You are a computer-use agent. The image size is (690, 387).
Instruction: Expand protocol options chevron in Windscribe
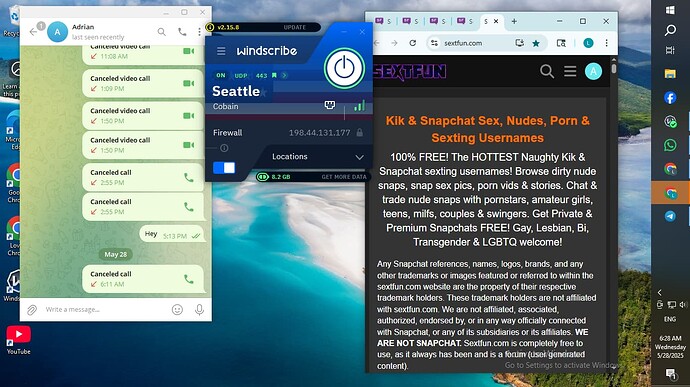pos(284,76)
